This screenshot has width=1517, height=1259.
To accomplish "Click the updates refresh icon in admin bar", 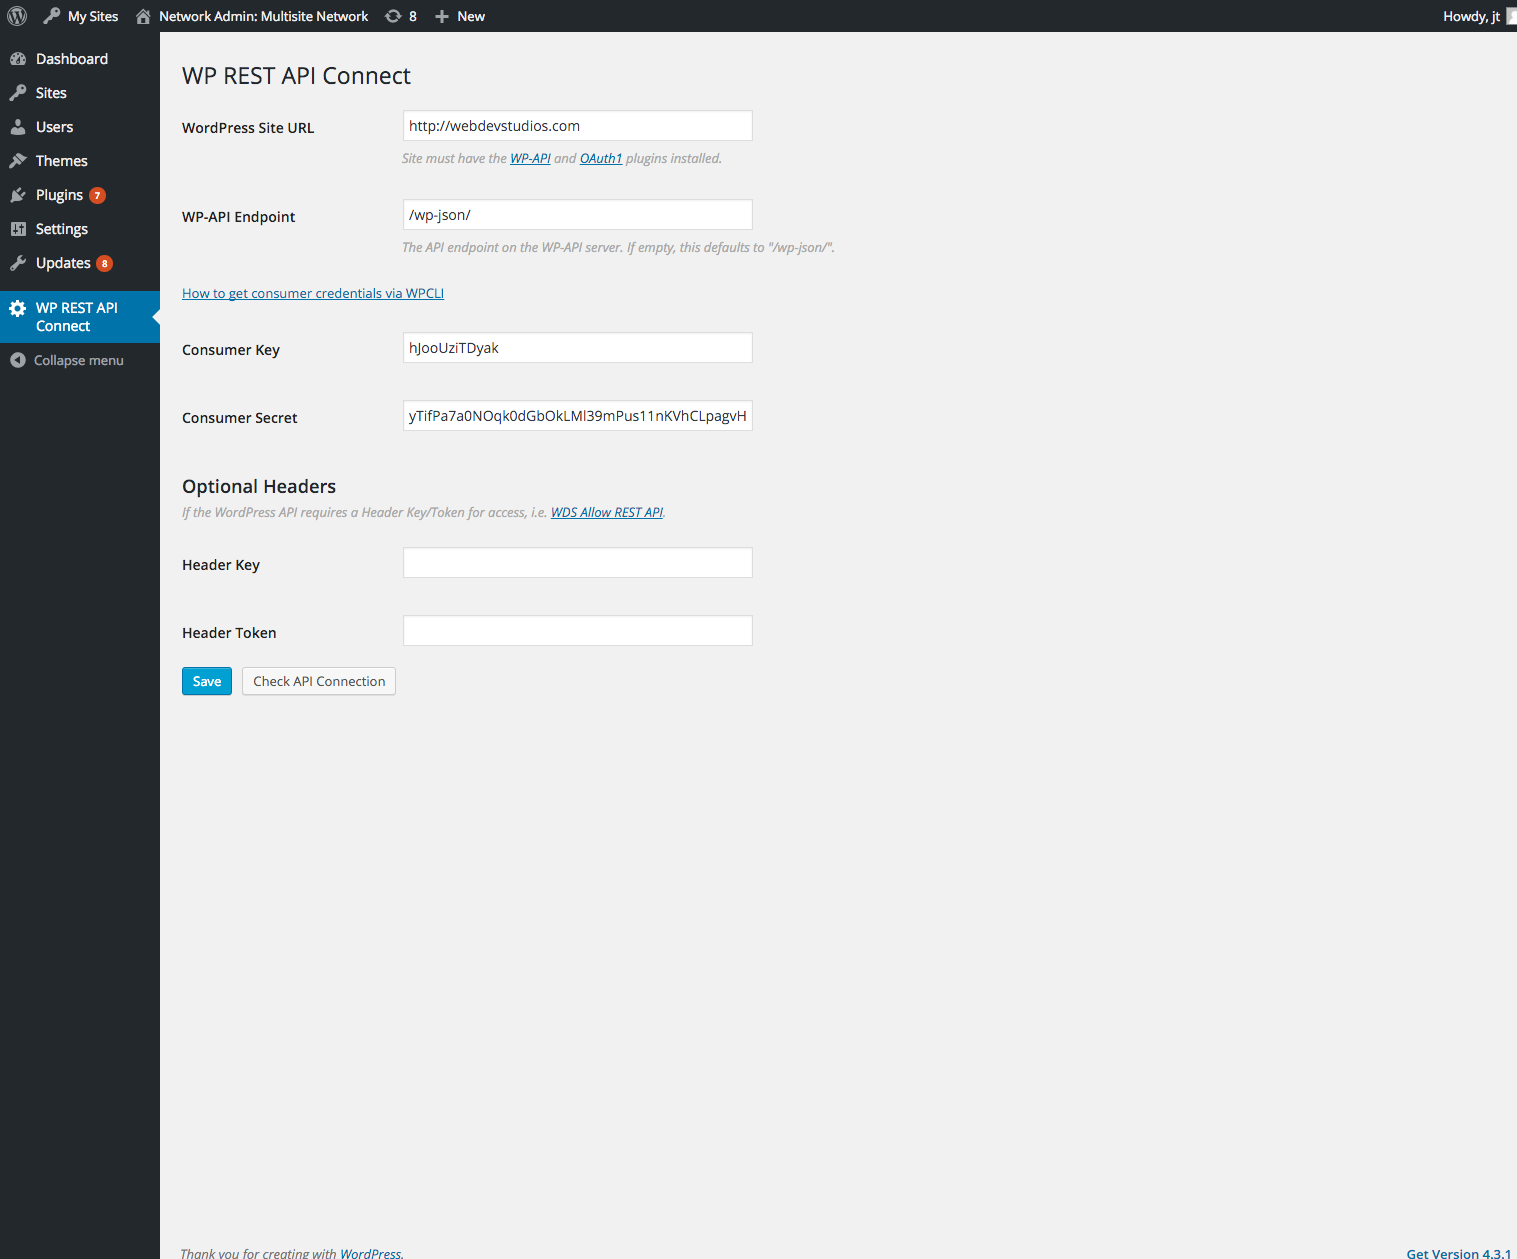I will coord(393,16).
